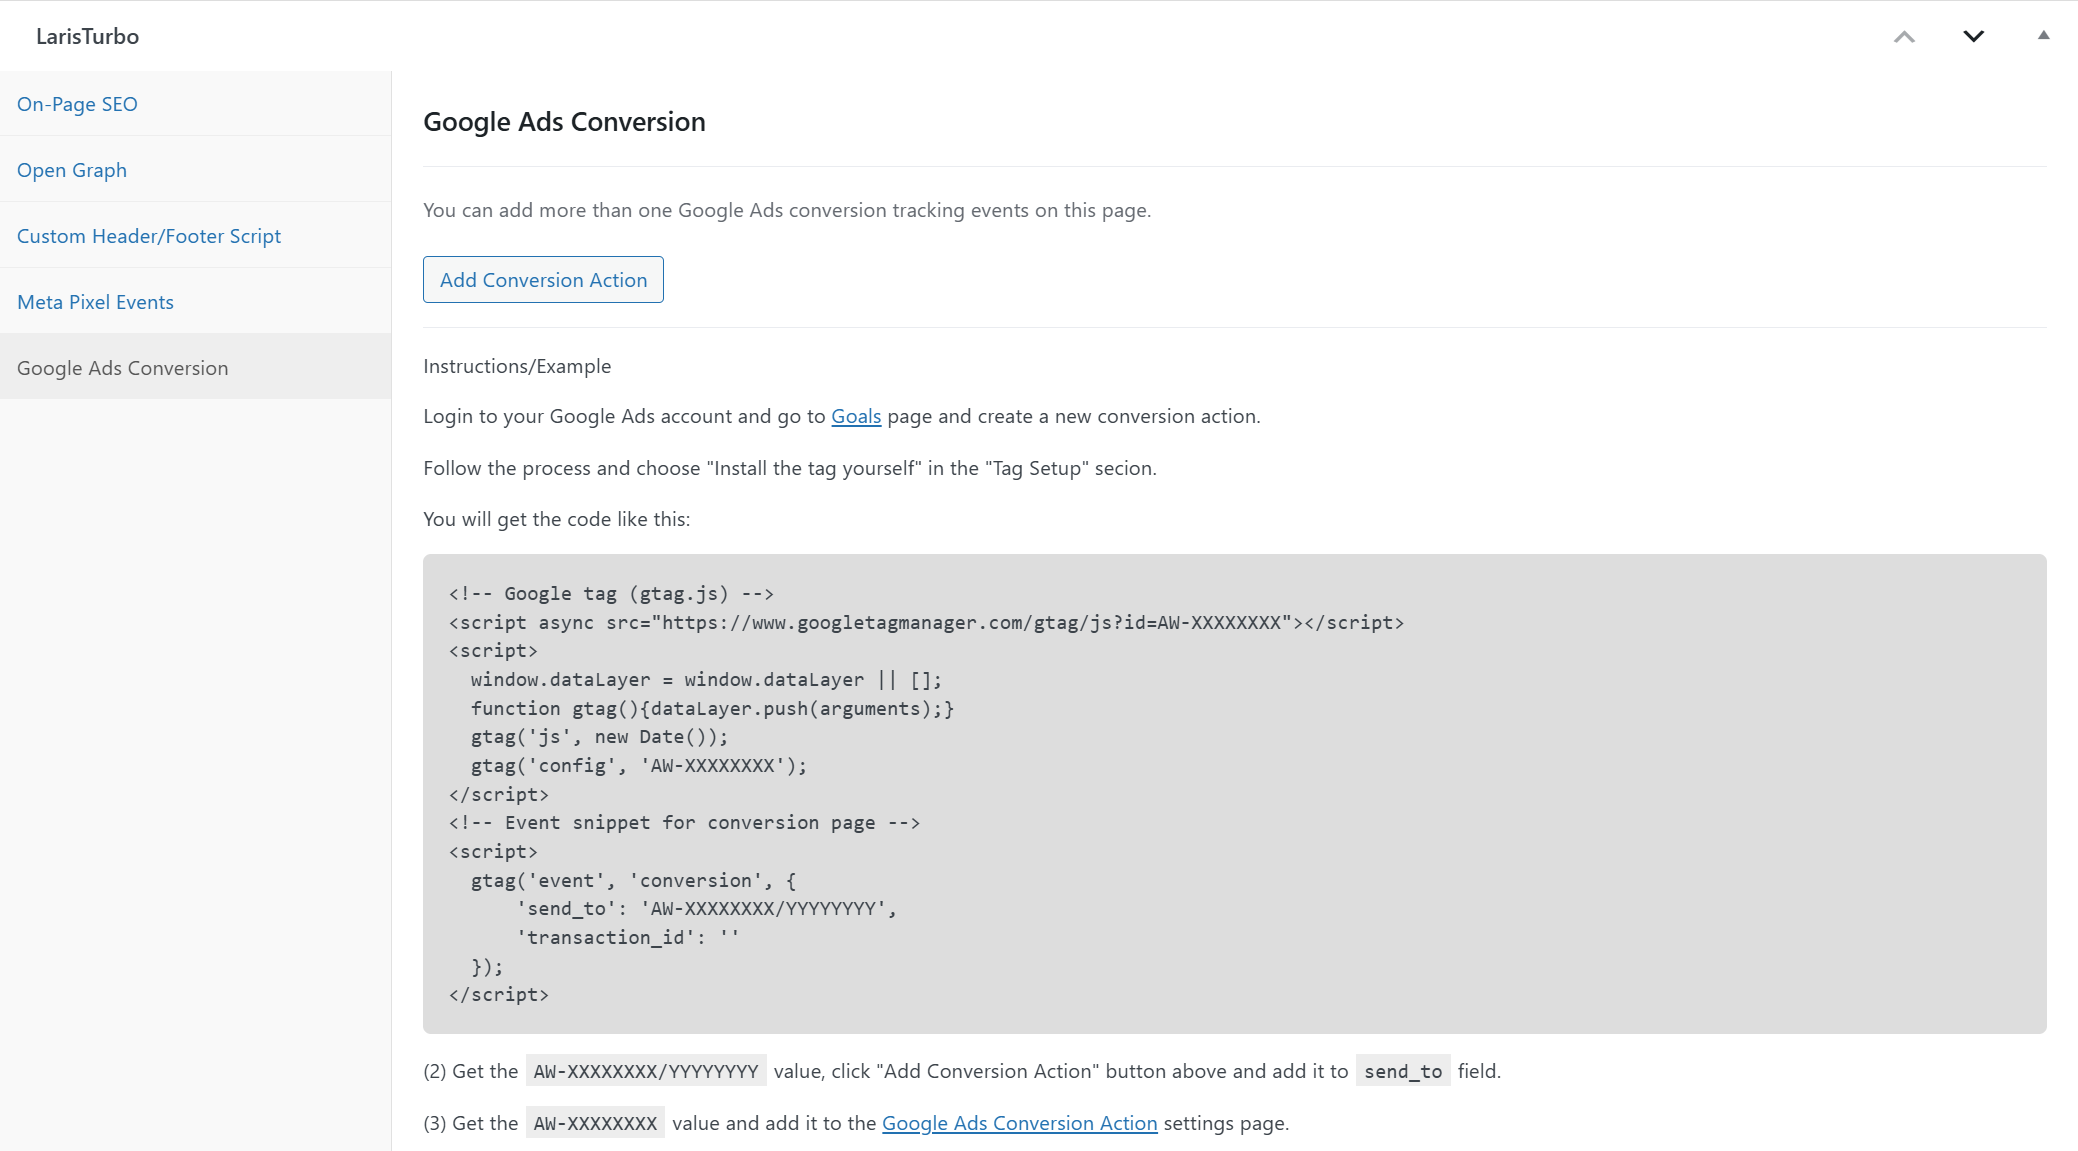Follow Google Ads Conversion Action settings link
Viewport: 2078px width, 1151px height.
[1019, 1123]
